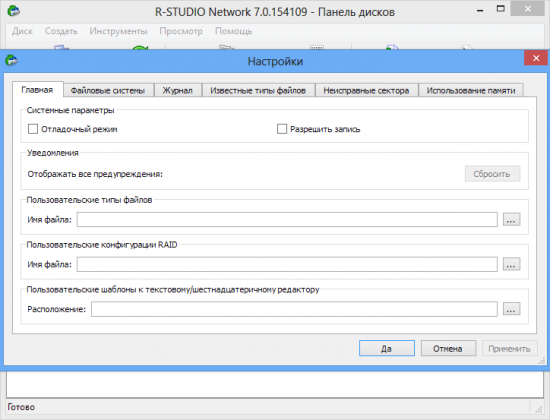This screenshot has width=550, height=420.
Task: Minimize the R-STUDIO main window
Action: tap(480, 11)
